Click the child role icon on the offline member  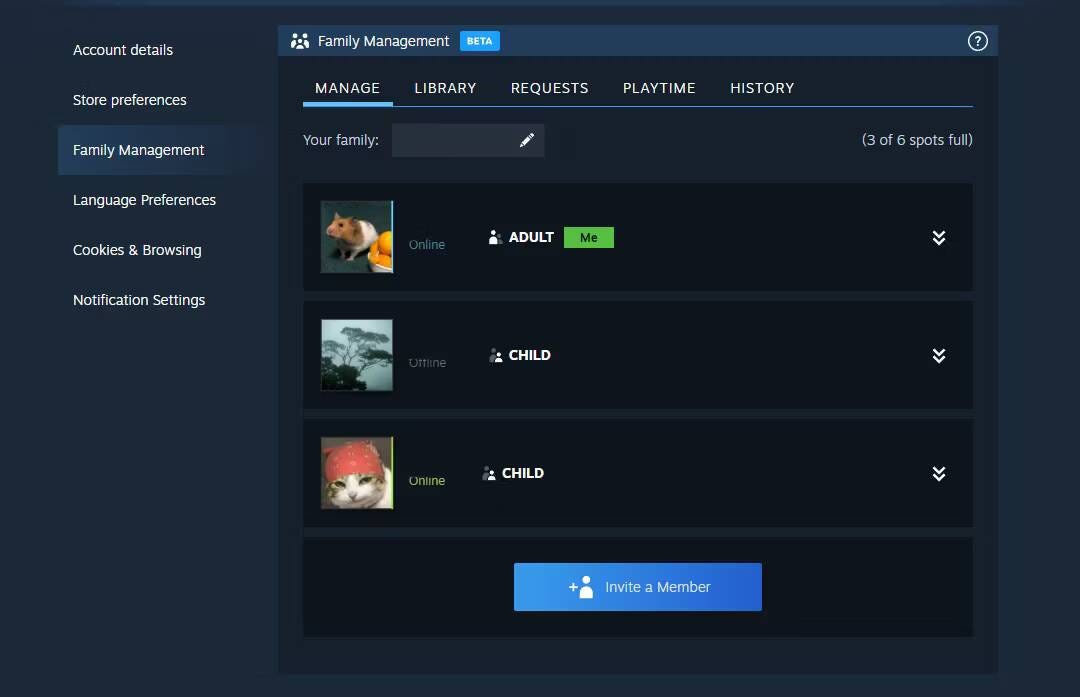click(495, 355)
